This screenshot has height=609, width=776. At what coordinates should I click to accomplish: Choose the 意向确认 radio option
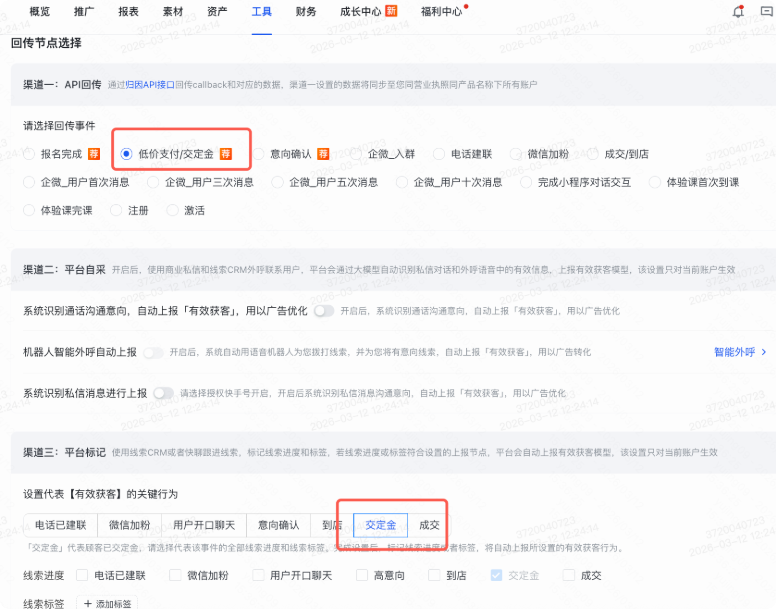(258, 154)
